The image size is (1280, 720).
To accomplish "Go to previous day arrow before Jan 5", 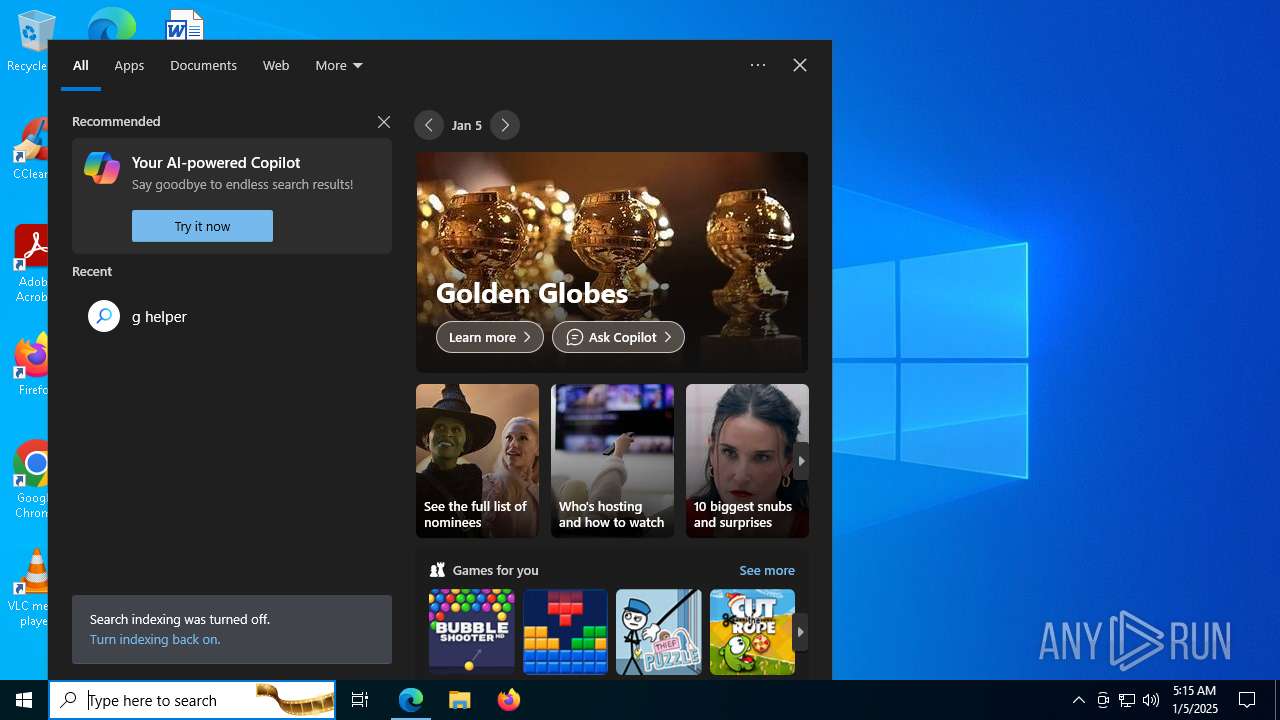I will coord(429,125).
